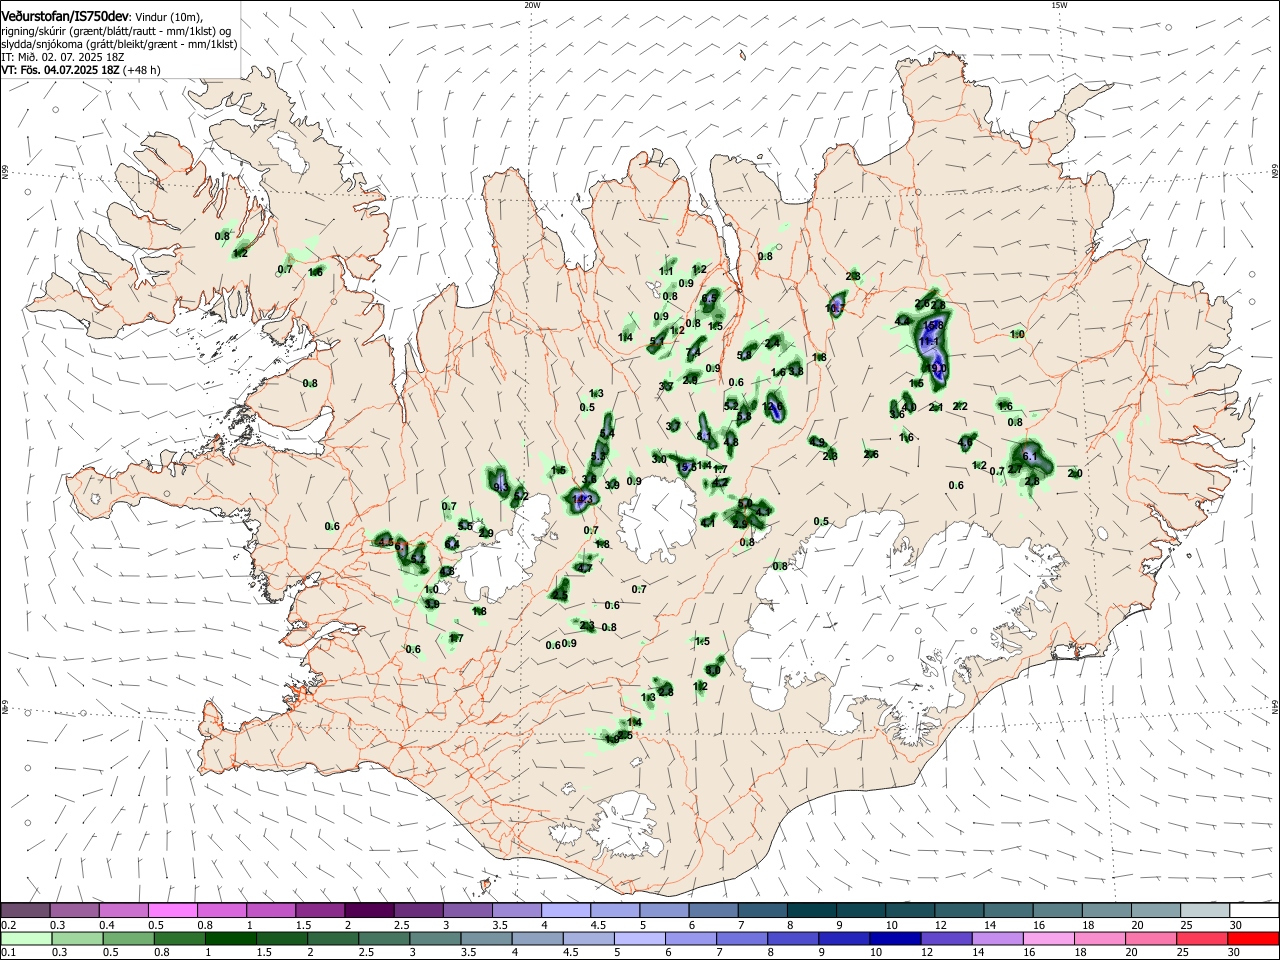
Task: Click the 2.2 precipitation value on the map
Action: tap(960, 406)
